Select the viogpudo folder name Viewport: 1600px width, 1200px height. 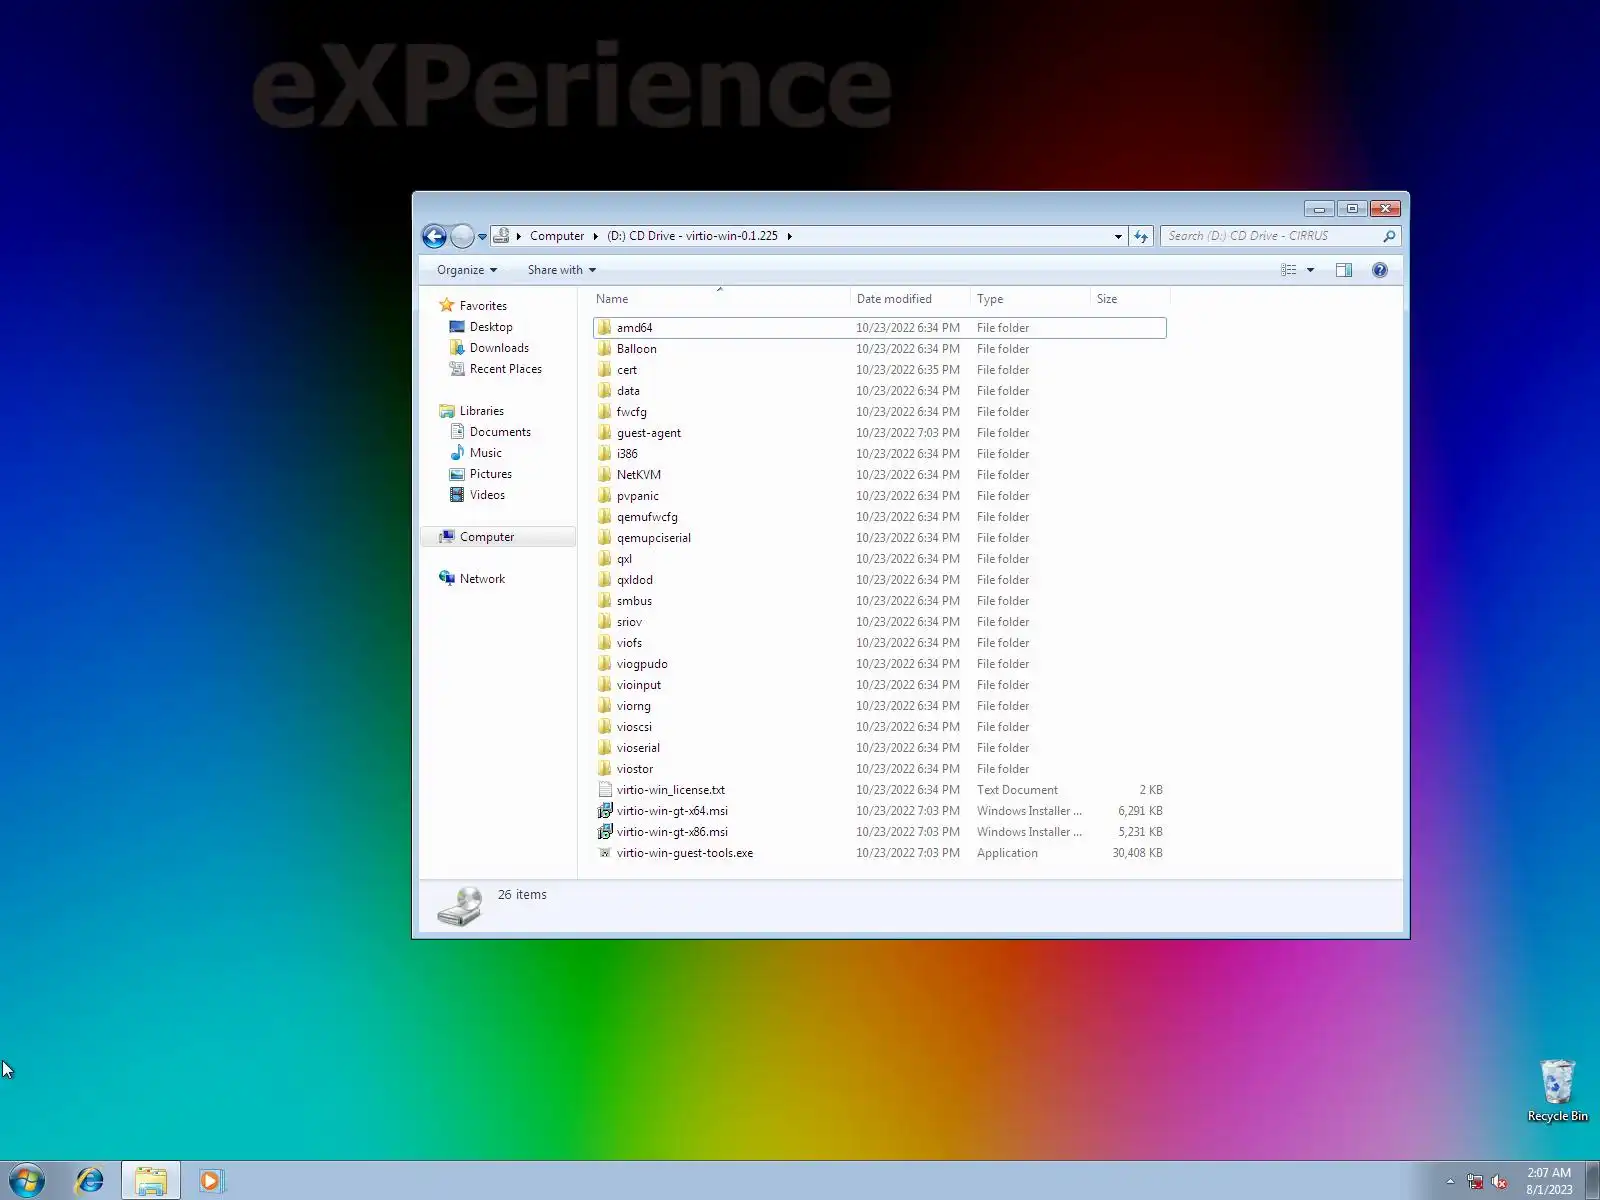[642, 664]
